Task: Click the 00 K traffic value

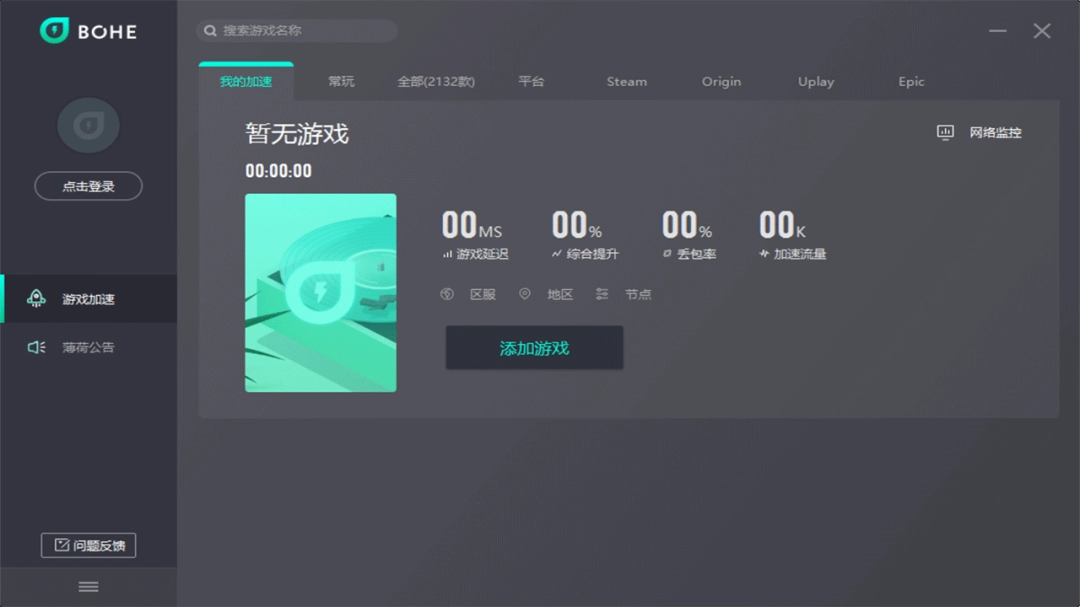Action: coord(782,225)
